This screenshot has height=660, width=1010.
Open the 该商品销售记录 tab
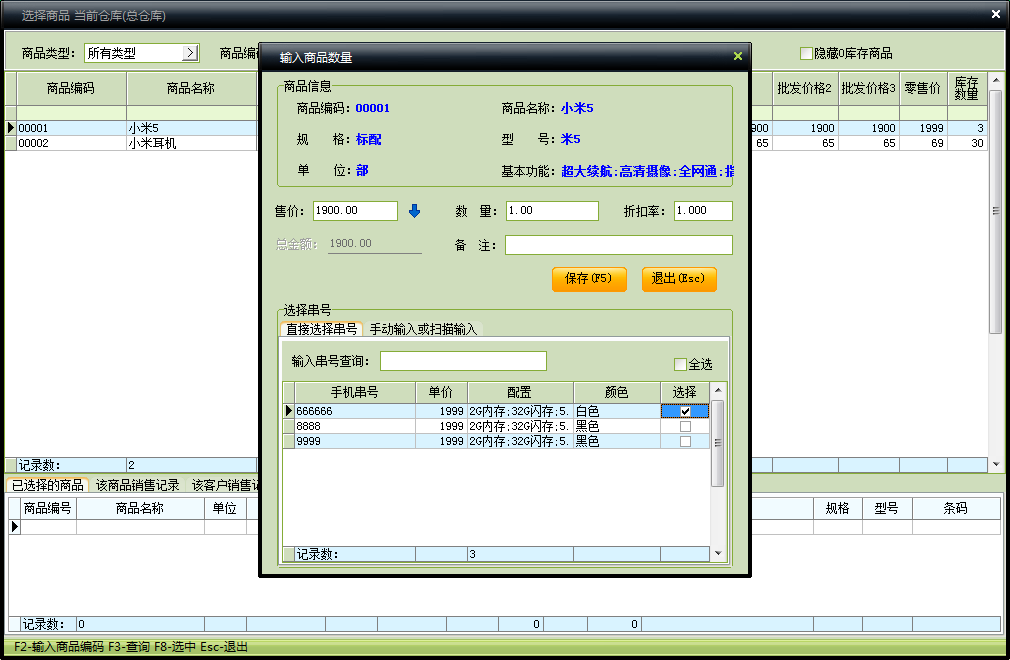click(x=137, y=485)
